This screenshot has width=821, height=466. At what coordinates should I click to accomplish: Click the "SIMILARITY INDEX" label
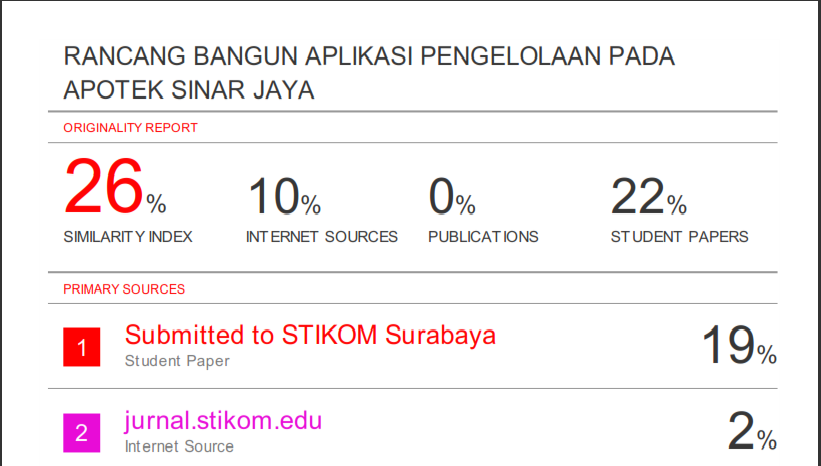click(x=128, y=237)
